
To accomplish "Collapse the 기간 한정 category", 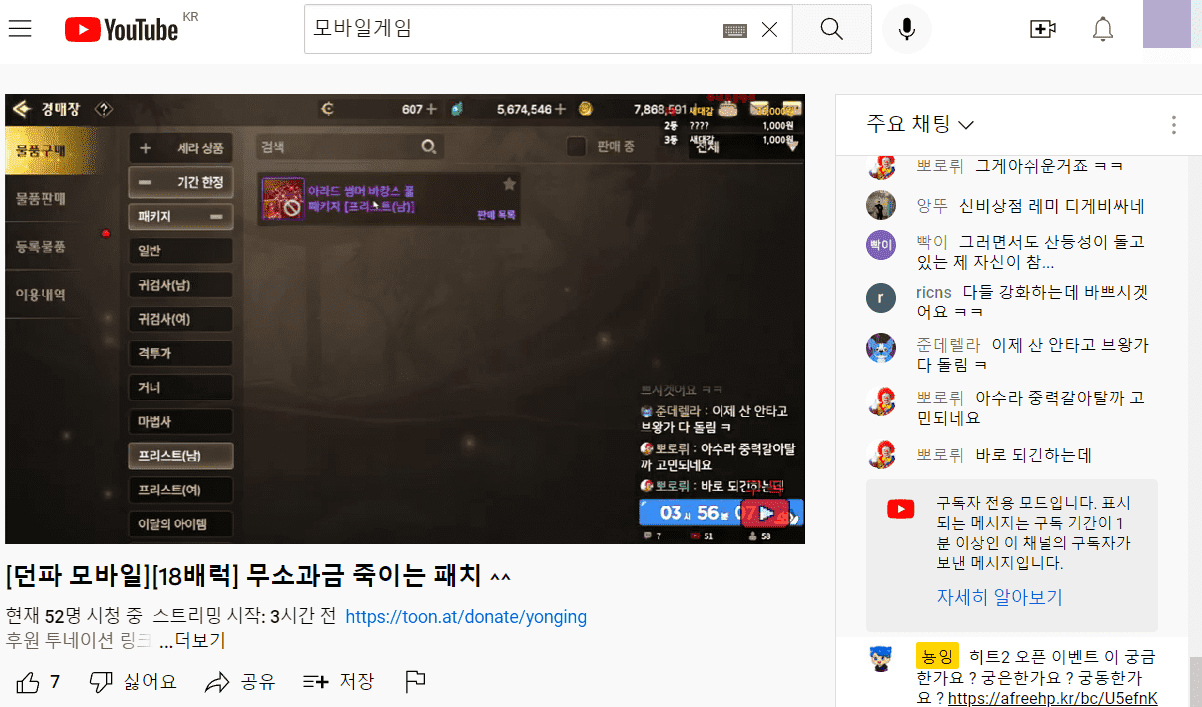I will [181, 182].
